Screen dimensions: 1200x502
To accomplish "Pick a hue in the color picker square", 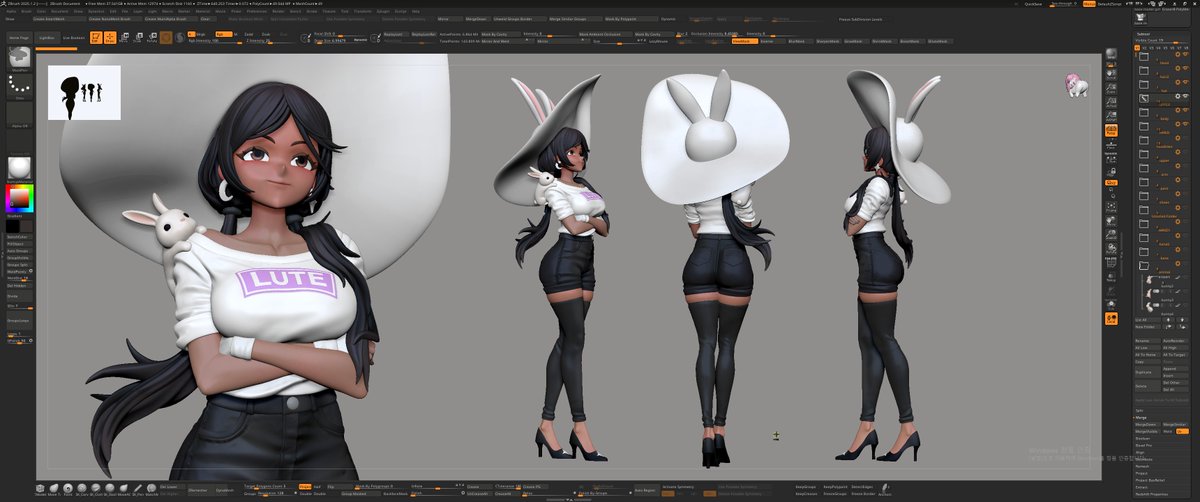I will (19, 196).
